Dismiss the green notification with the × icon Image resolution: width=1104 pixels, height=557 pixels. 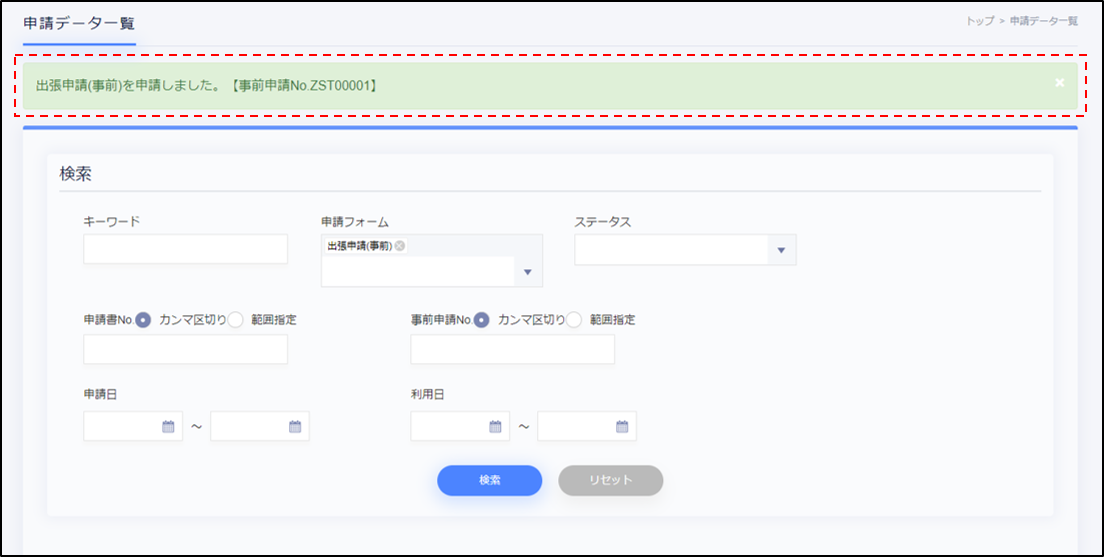(1059, 83)
